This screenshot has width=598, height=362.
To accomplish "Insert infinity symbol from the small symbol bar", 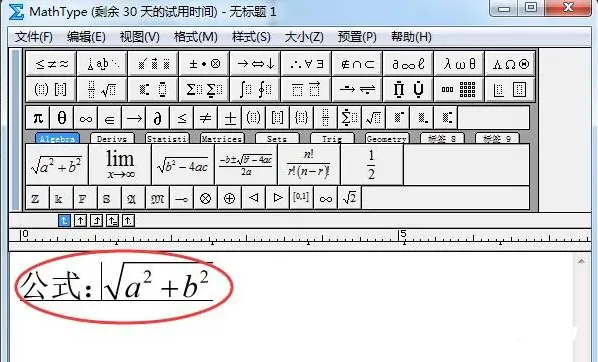I will coord(85,118).
